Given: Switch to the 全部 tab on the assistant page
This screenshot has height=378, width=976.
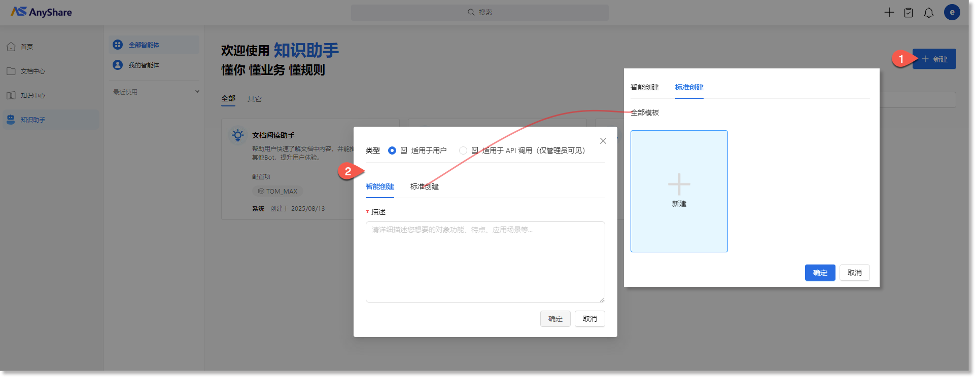Looking at the screenshot, I should [x=228, y=98].
